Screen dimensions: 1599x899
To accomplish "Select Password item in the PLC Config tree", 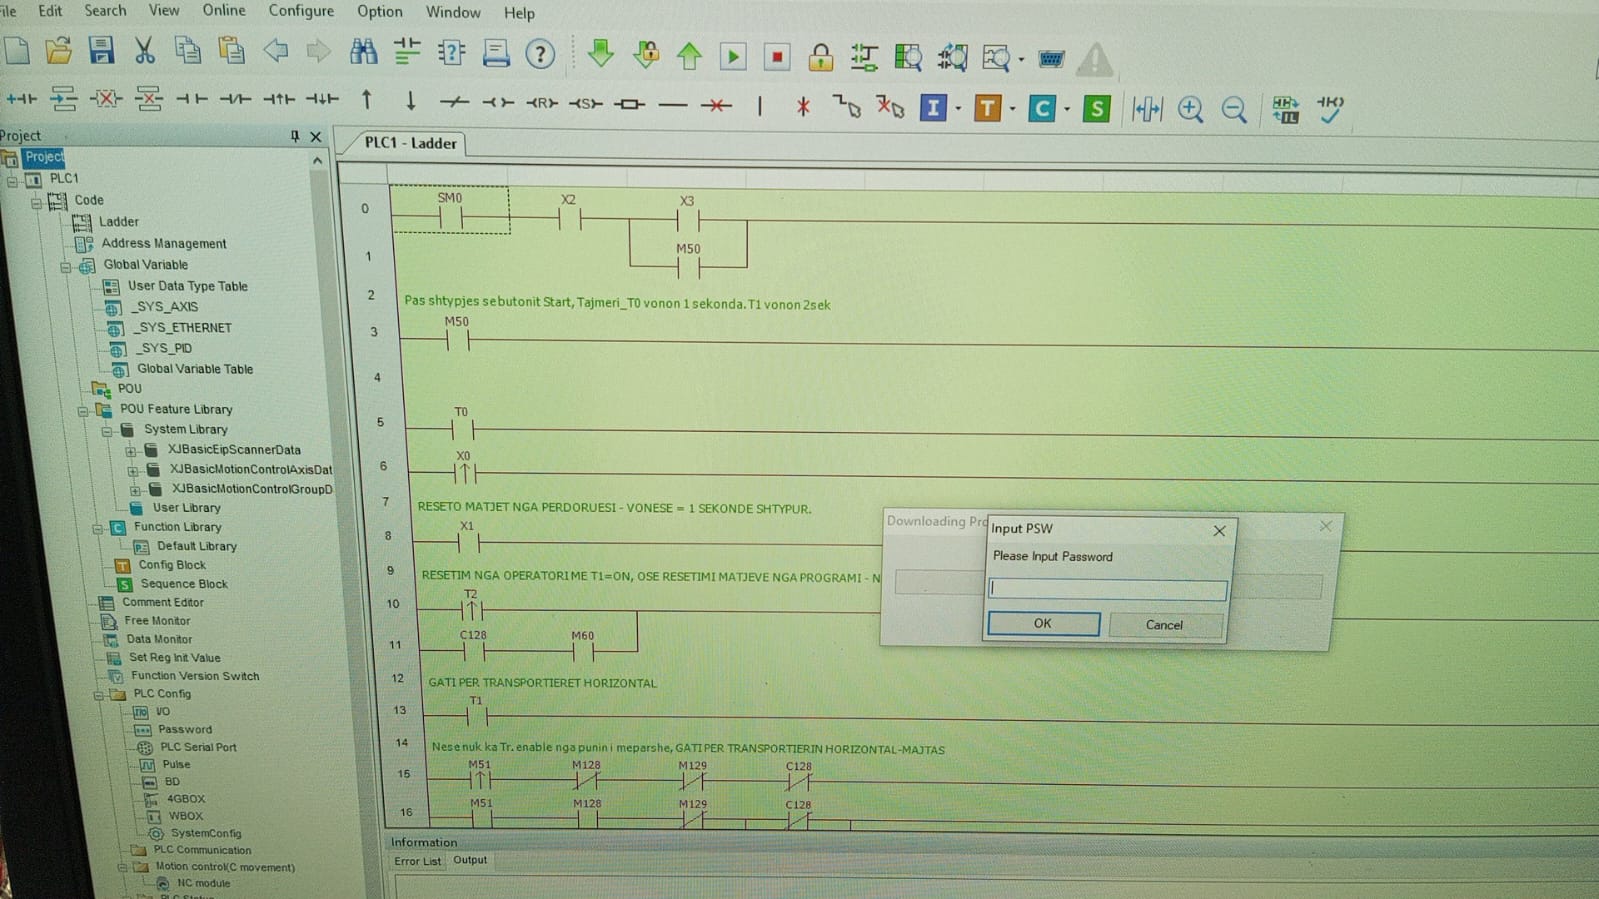I will [x=184, y=729].
